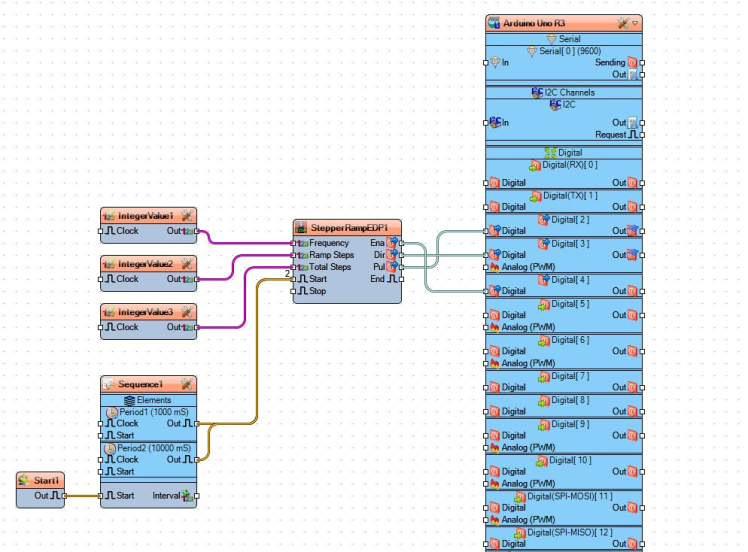Screen dimensions: 748x552
Task: Open the IntegerValue1 properties wrench icon
Action: click(x=186, y=215)
